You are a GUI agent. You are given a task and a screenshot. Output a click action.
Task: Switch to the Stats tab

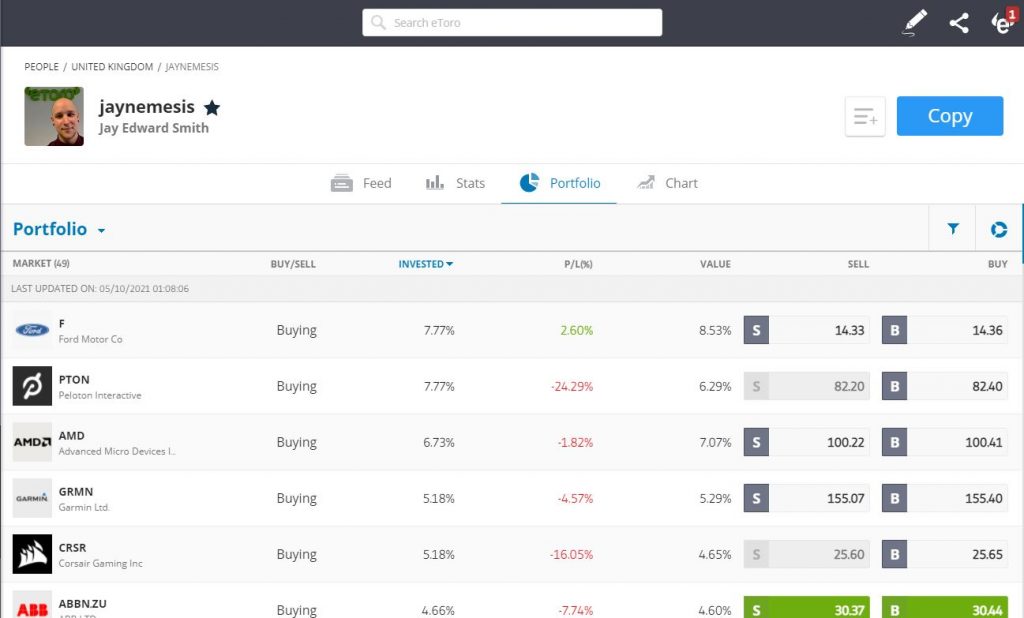[455, 184]
